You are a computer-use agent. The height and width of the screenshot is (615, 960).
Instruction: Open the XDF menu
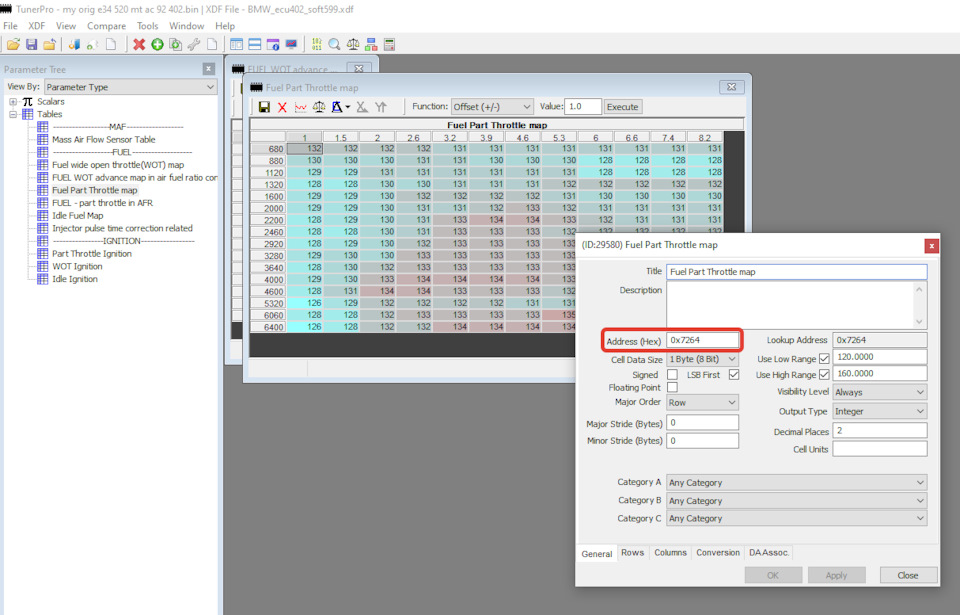coord(37,26)
